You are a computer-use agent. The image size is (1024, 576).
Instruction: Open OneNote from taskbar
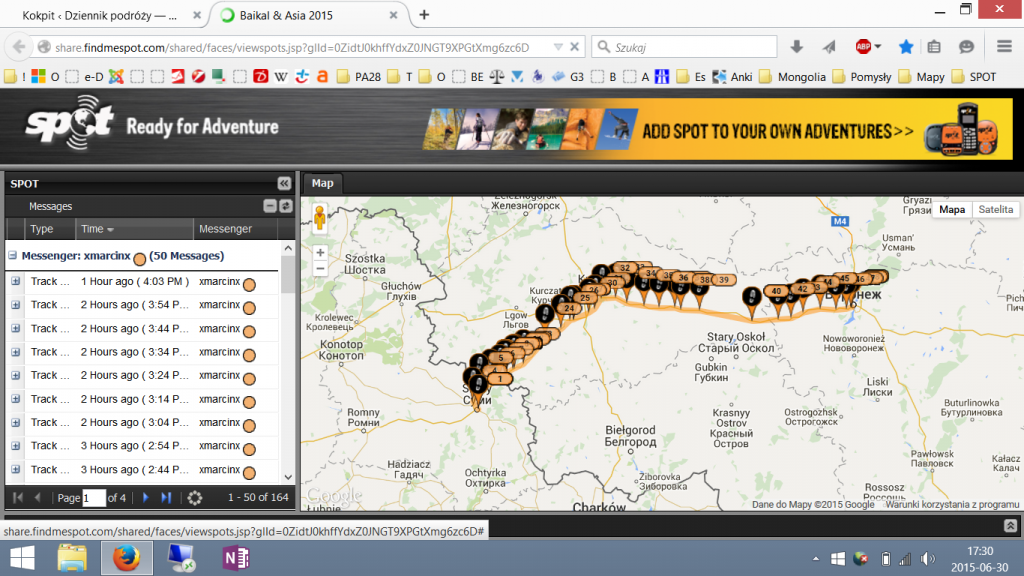point(236,558)
